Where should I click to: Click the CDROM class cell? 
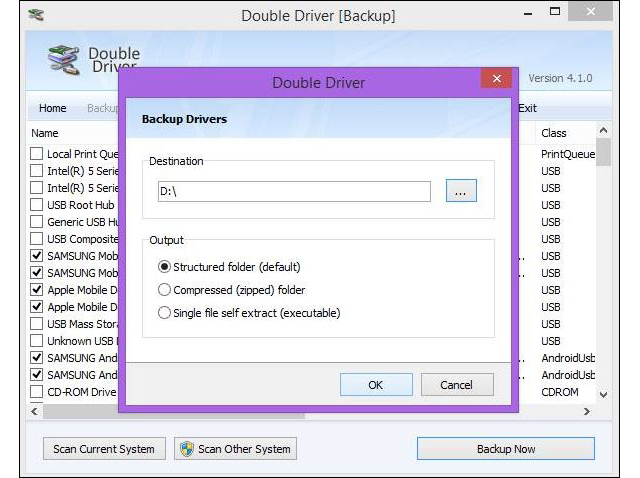click(x=560, y=392)
